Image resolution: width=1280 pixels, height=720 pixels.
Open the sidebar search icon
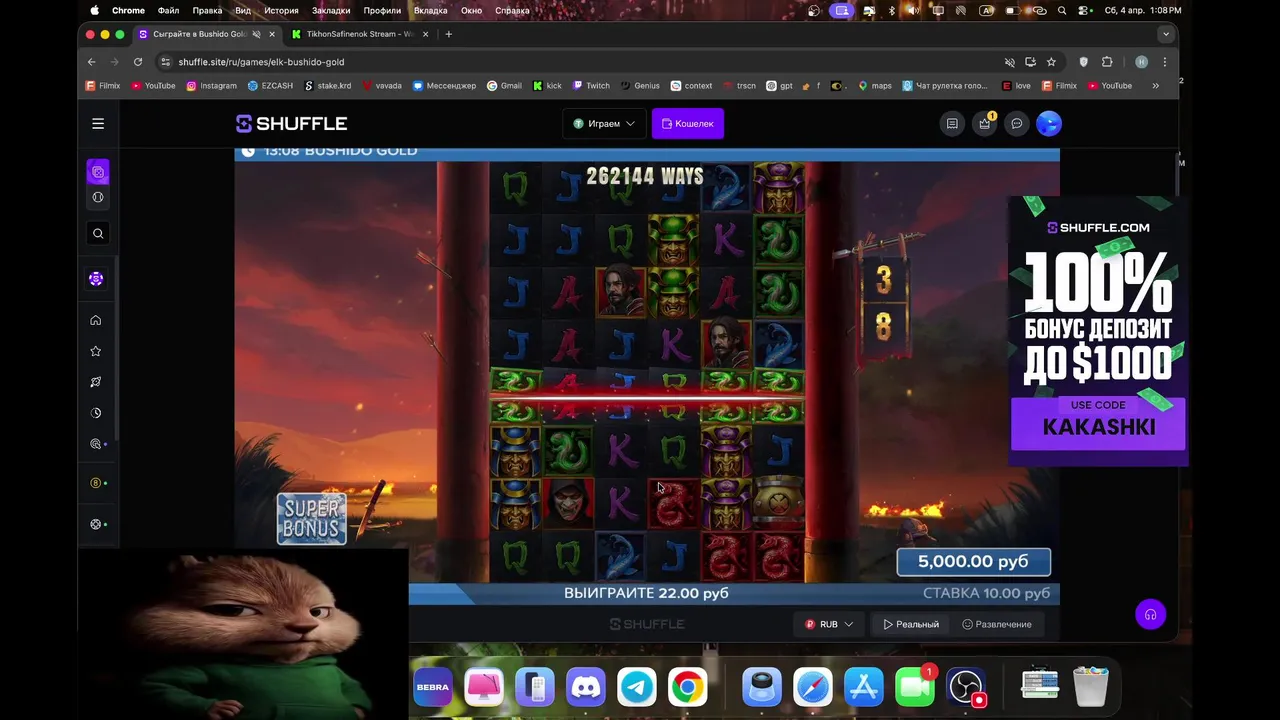click(x=98, y=233)
